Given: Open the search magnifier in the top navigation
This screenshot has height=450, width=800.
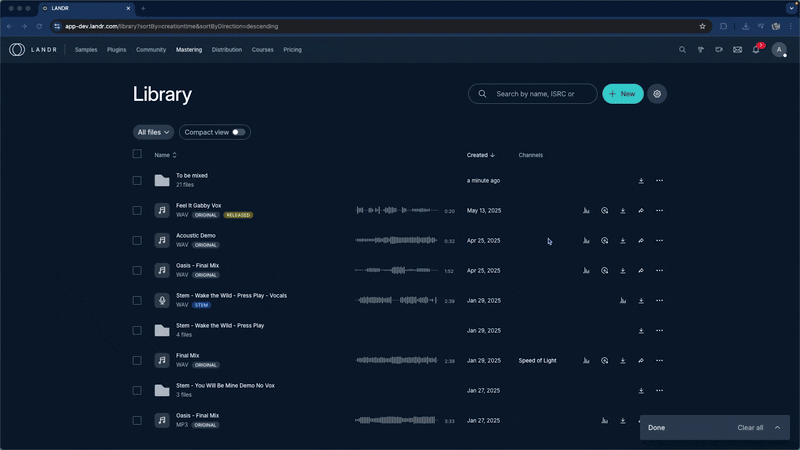Looking at the screenshot, I should pos(682,49).
